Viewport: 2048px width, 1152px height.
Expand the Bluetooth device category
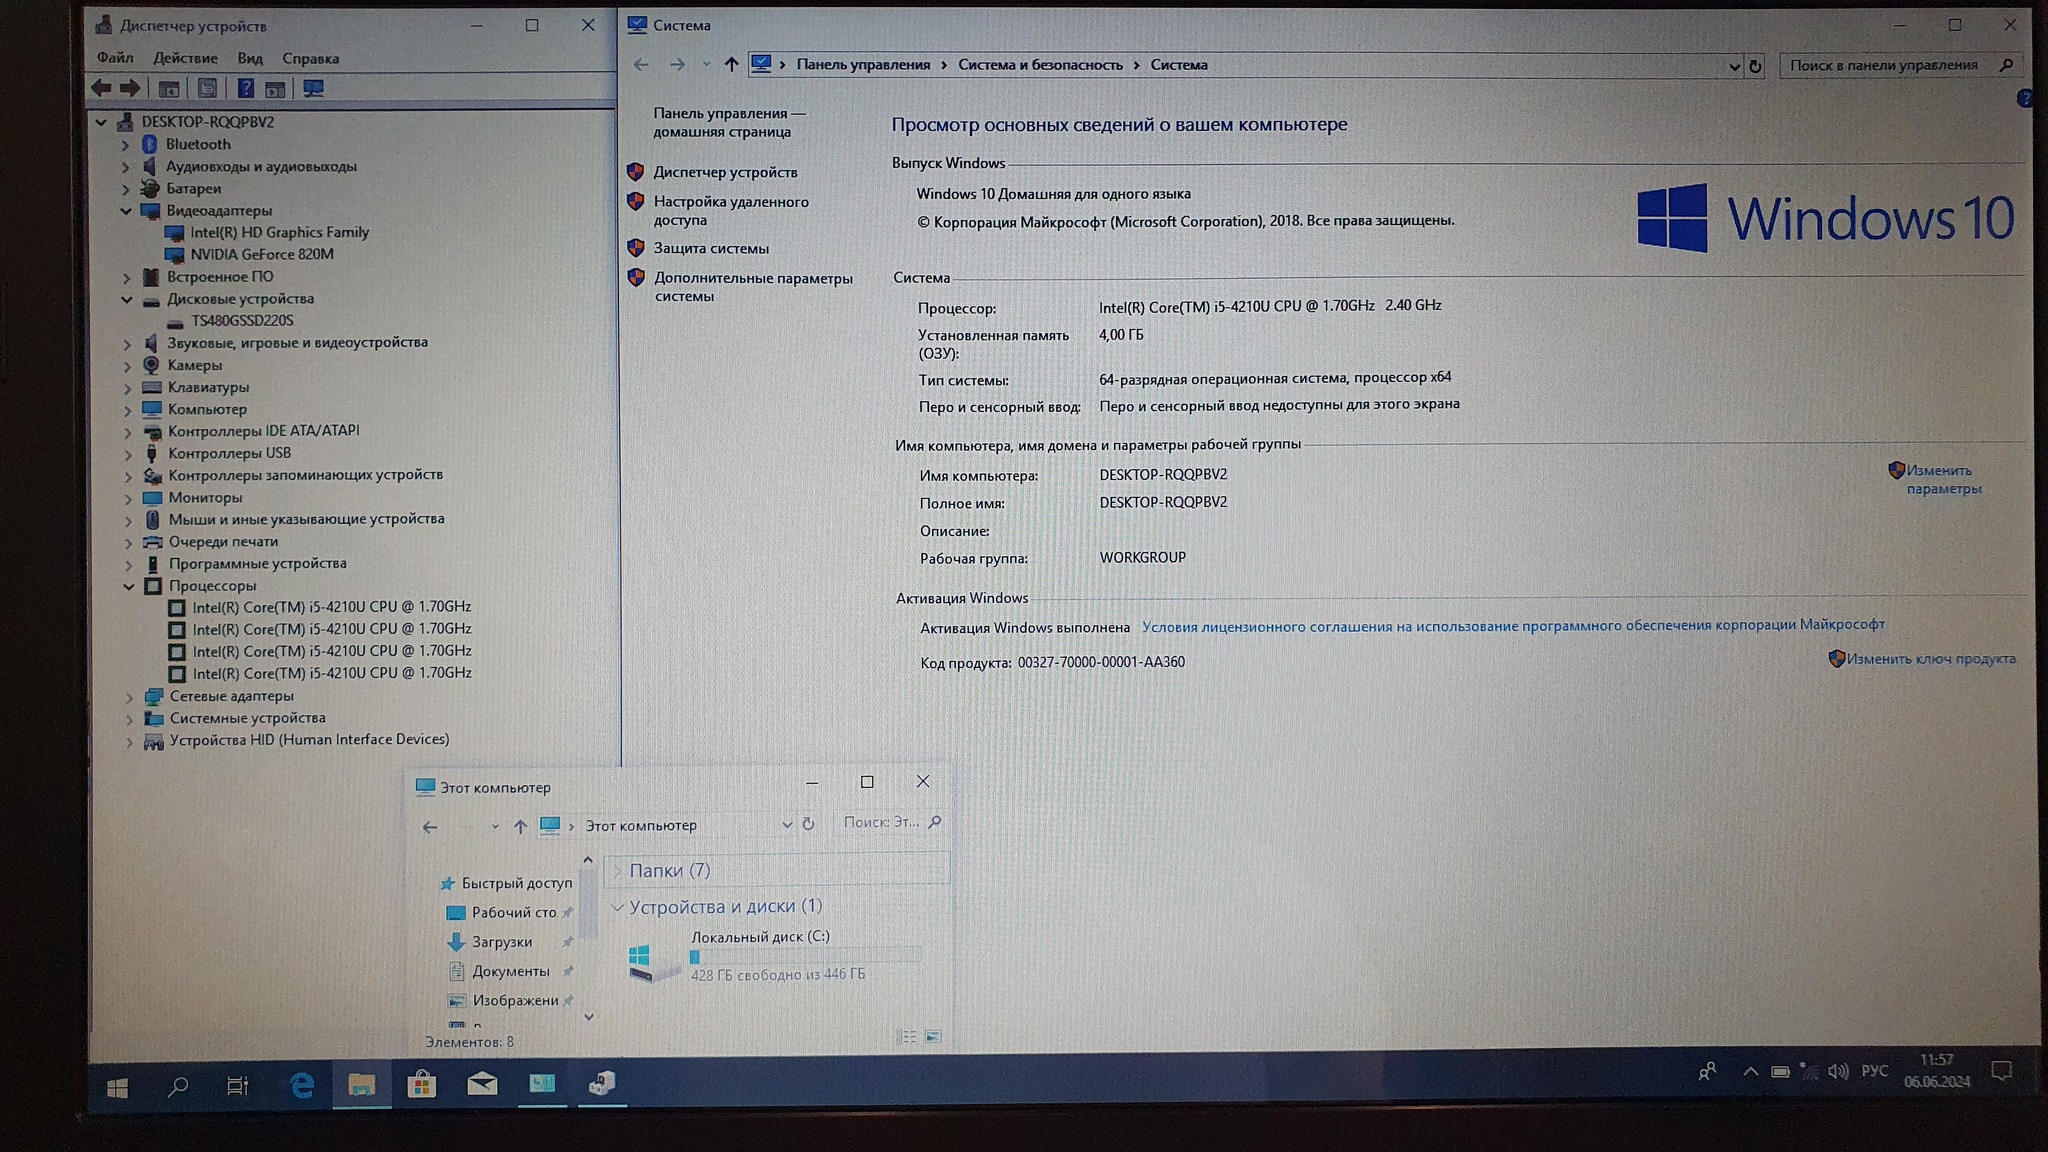pyautogui.click(x=126, y=145)
